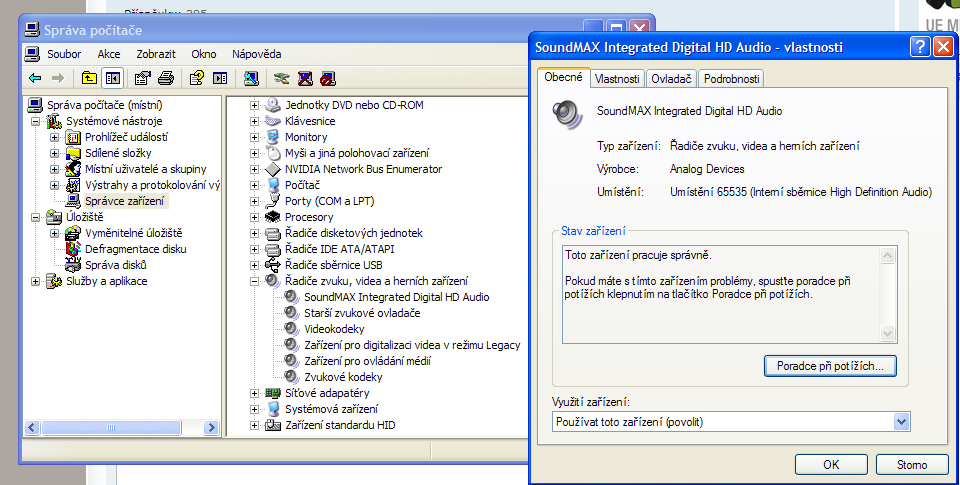Open the Využití zařízení dropdown
Image resolution: width=960 pixels, height=485 pixels.
pyautogui.click(x=901, y=422)
